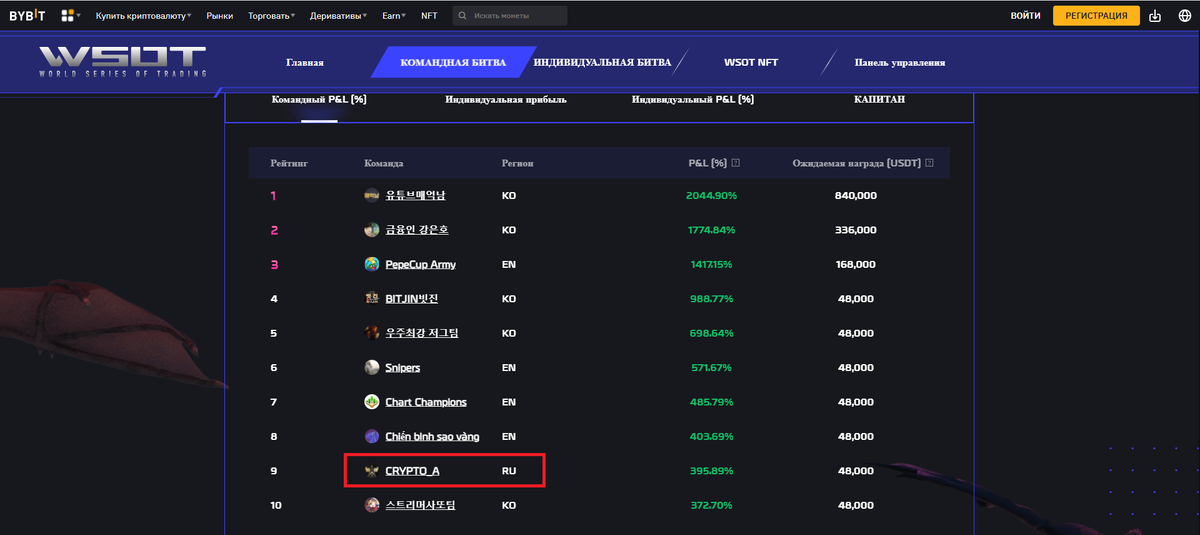The image size is (1200, 535).
Task: Click the РЕГИСТРАЦИЯ button
Action: [x=1096, y=16]
